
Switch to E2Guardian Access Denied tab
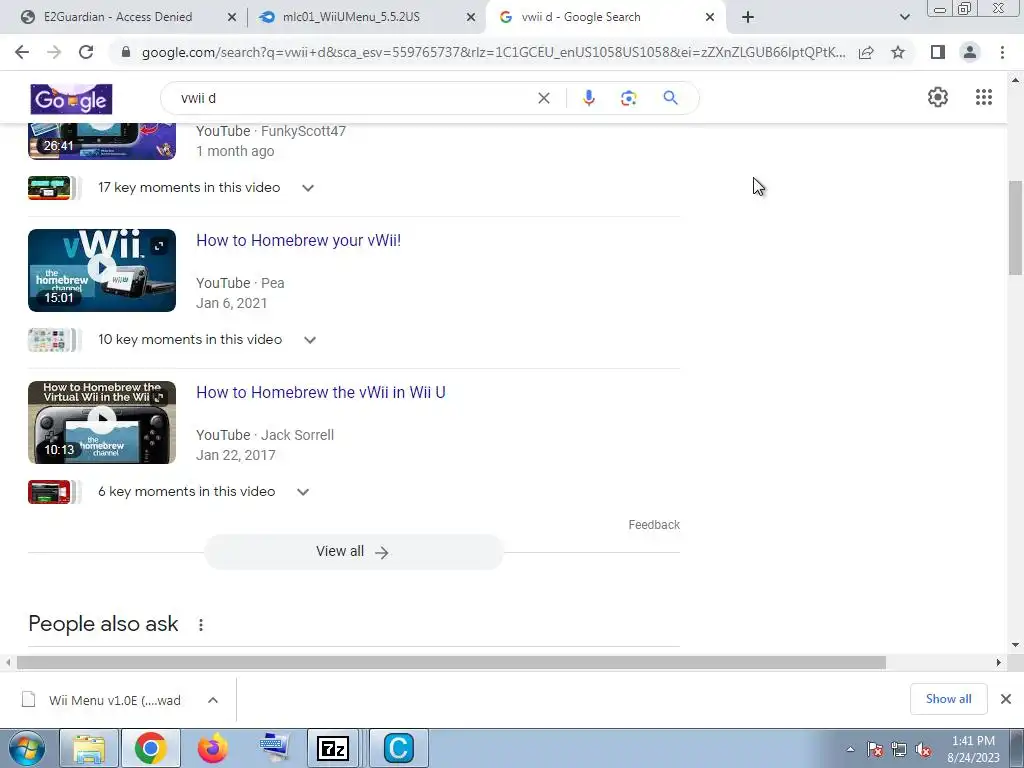pos(118,17)
